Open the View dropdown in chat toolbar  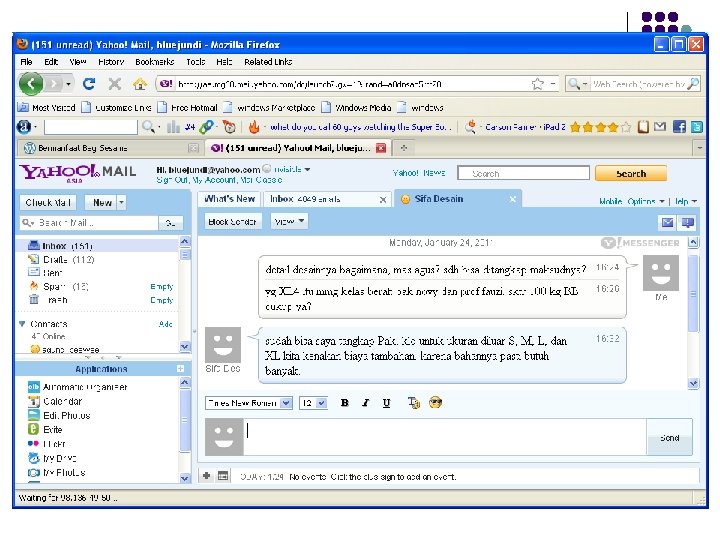tap(289, 221)
